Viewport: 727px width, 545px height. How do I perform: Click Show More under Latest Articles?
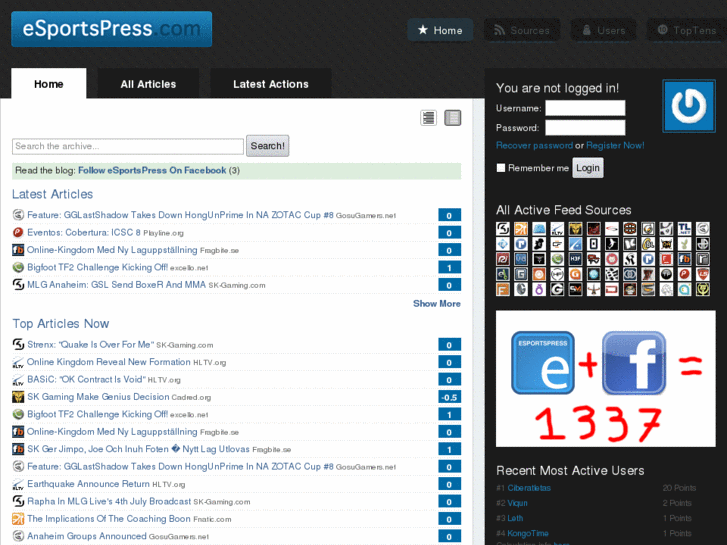(x=437, y=303)
